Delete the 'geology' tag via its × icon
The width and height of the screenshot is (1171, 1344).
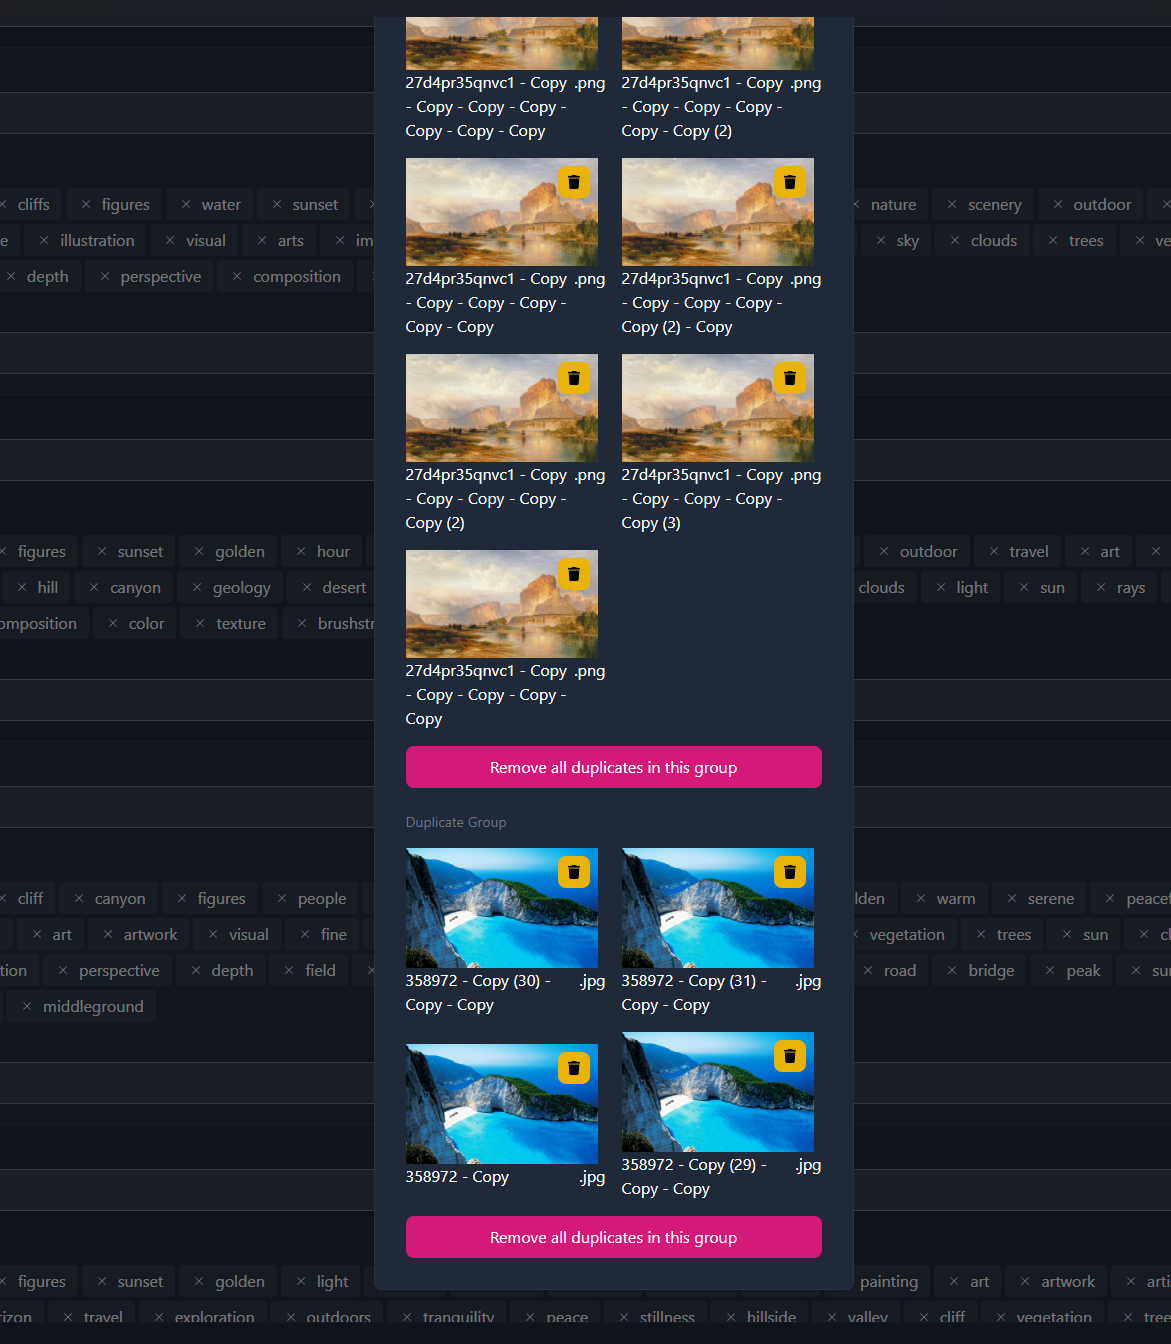197,588
